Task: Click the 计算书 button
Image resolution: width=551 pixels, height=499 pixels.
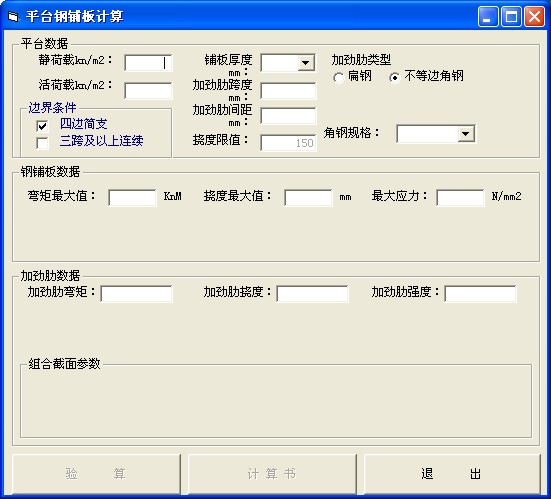Action: [272, 474]
